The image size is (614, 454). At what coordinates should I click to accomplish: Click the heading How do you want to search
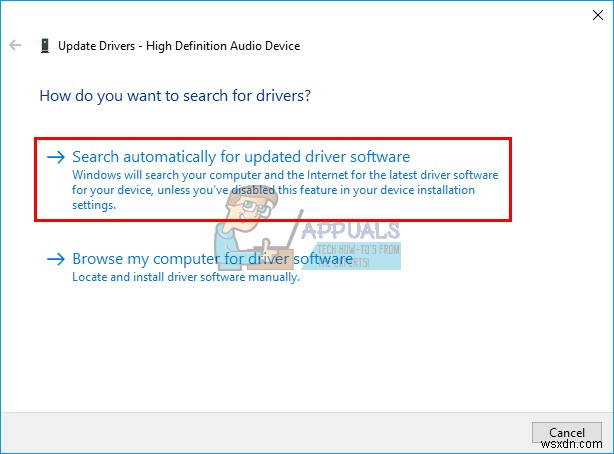click(x=175, y=96)
